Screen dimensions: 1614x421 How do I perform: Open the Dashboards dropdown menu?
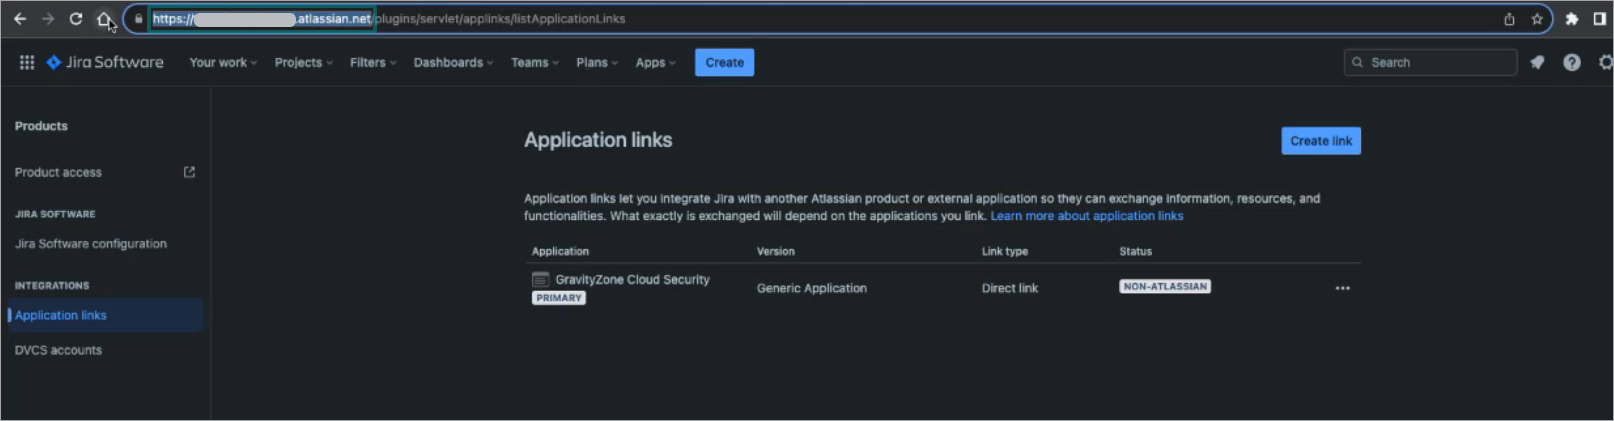point(453,62)
